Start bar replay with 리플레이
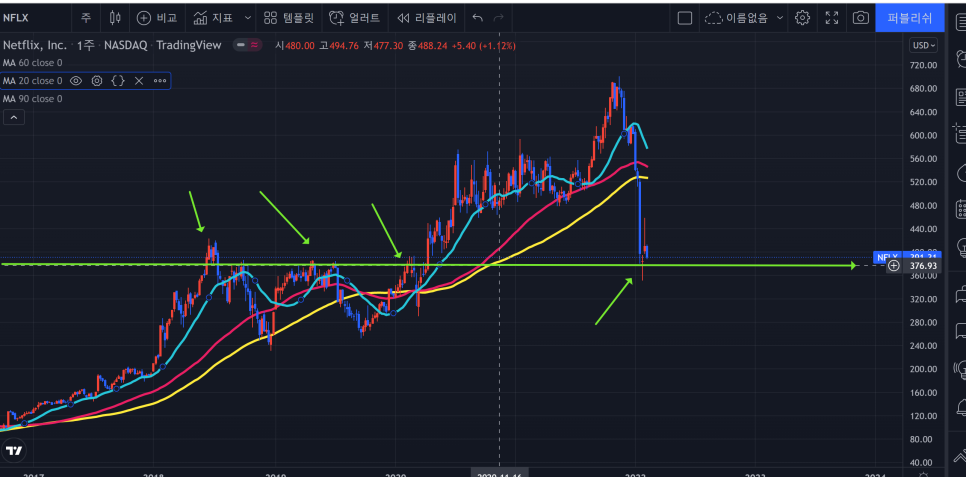The width and height of the screenshot is (966, 477). [x=427, y=18]
